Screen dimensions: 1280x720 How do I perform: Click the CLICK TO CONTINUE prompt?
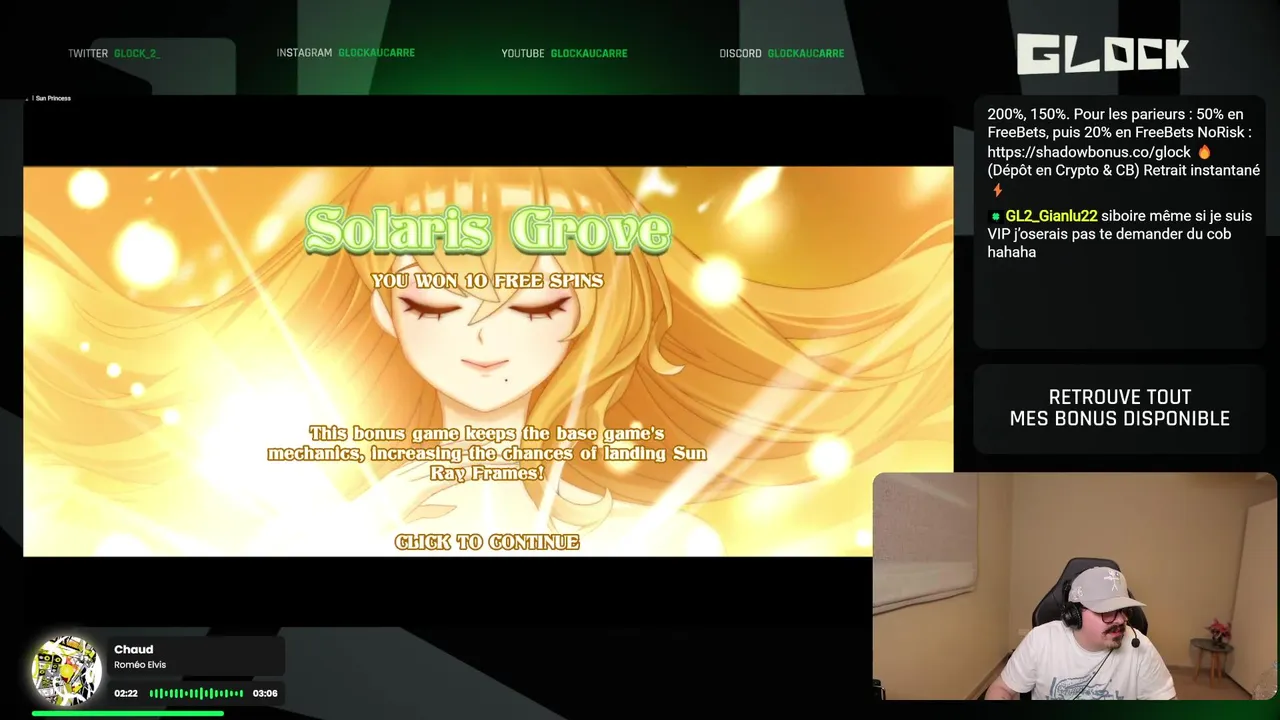pos(487,542)
